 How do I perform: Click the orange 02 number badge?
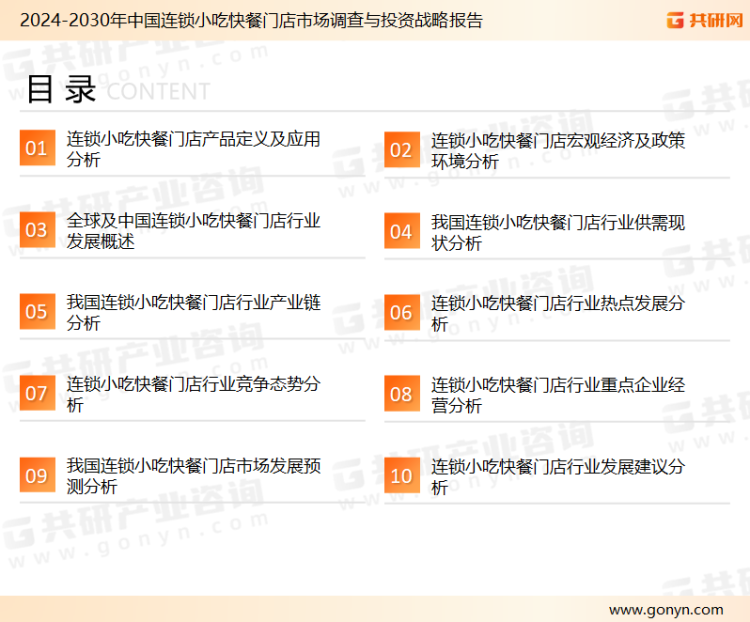point(402,150)
